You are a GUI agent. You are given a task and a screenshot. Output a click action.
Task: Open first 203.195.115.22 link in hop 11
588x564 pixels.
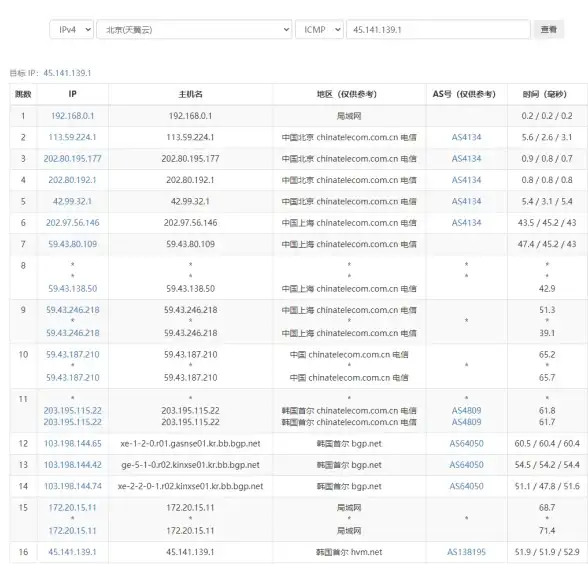click(73, 411)
